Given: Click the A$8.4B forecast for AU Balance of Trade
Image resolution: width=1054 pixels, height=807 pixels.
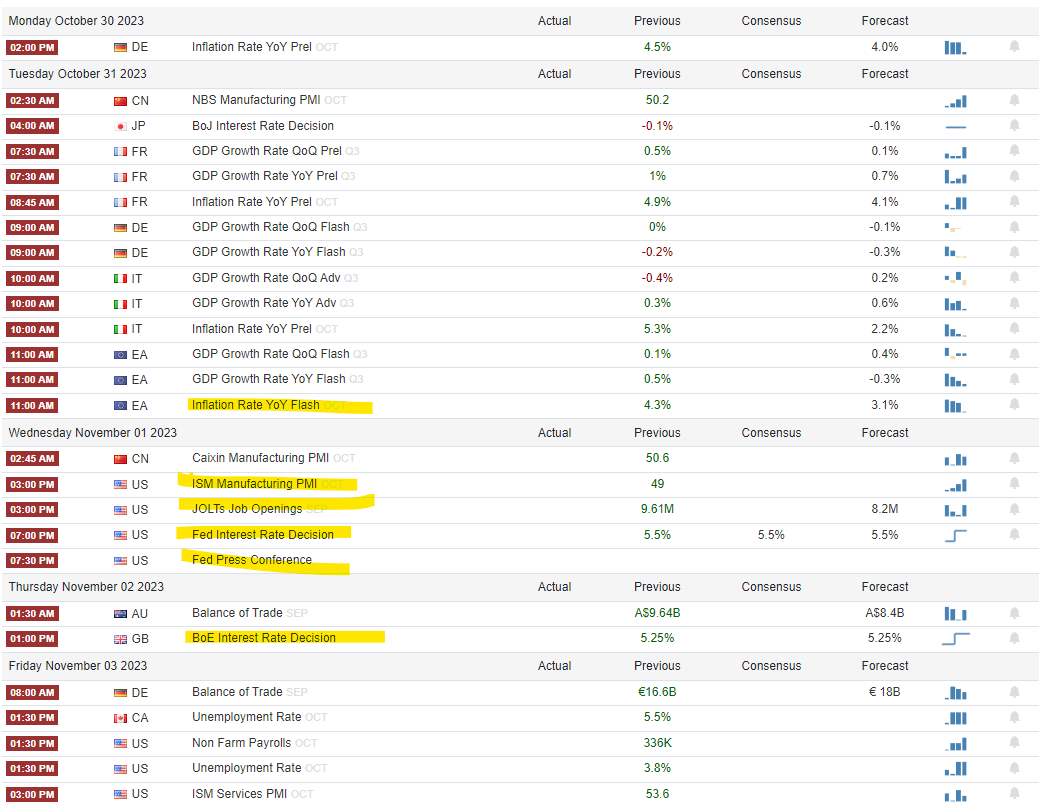Looking at the screenshot, I should pos(885,613).
